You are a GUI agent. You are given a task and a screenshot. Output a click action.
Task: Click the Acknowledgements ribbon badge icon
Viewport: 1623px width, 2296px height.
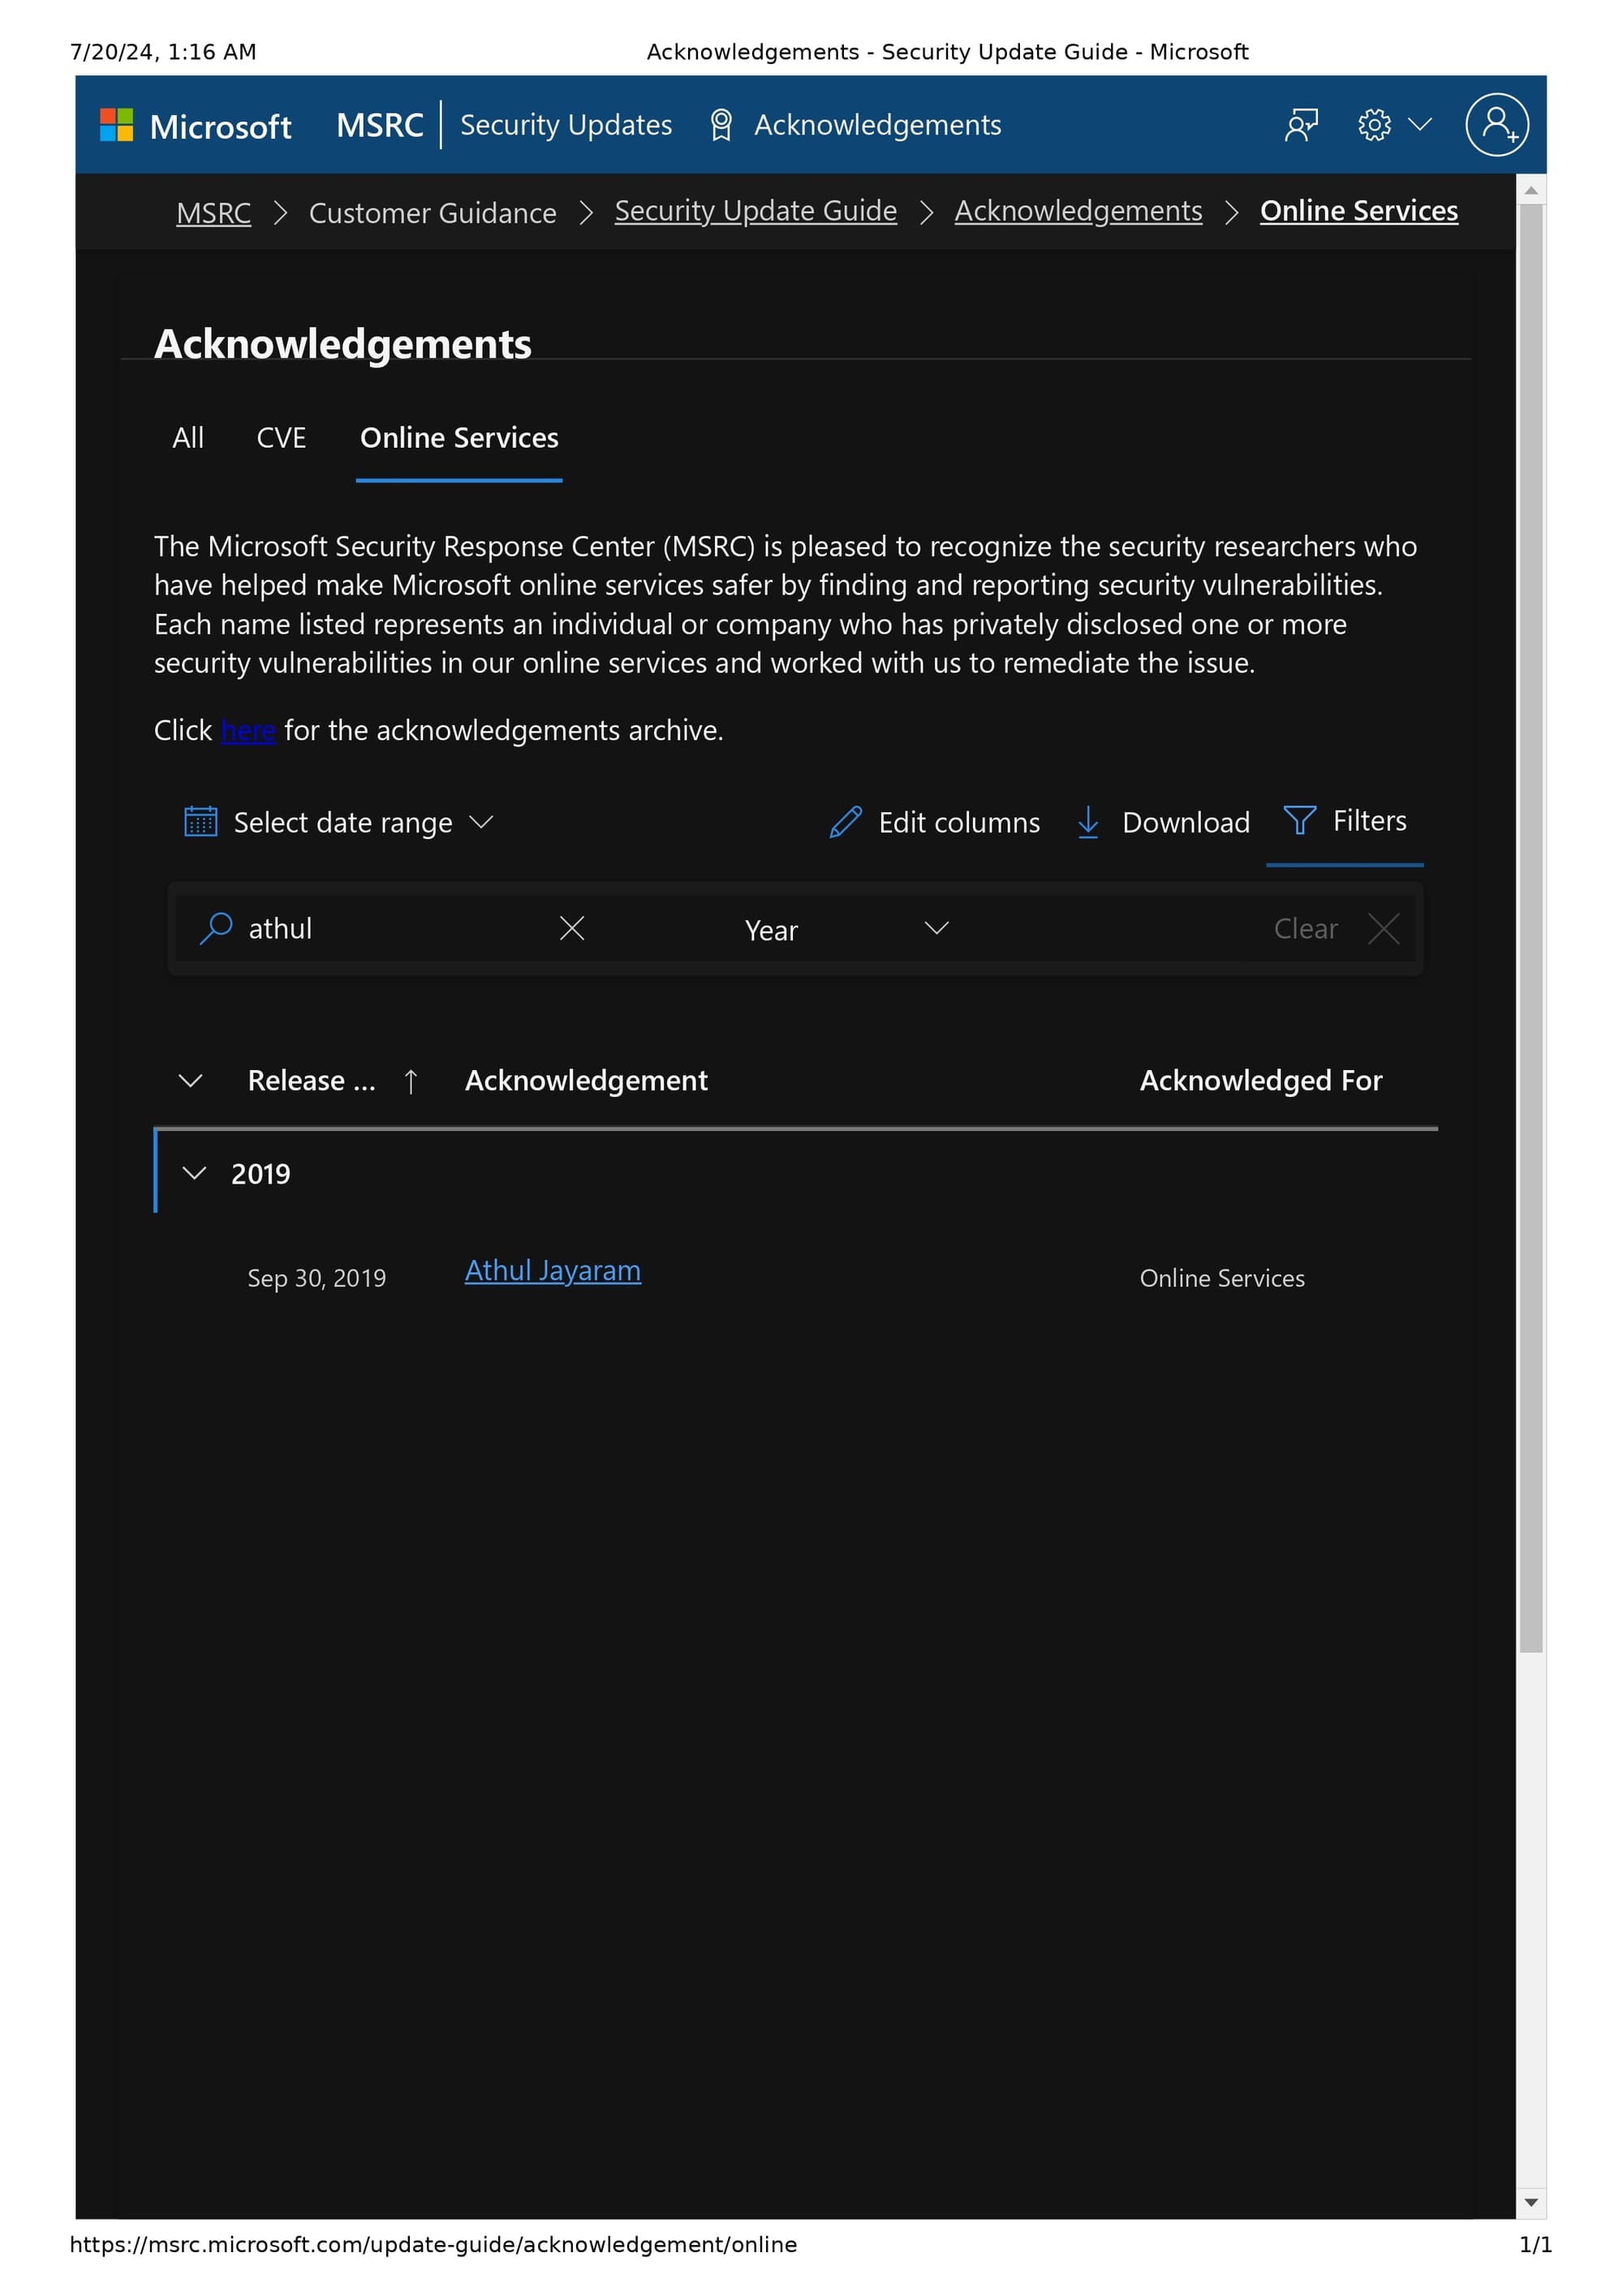click(x=720, y=125)
